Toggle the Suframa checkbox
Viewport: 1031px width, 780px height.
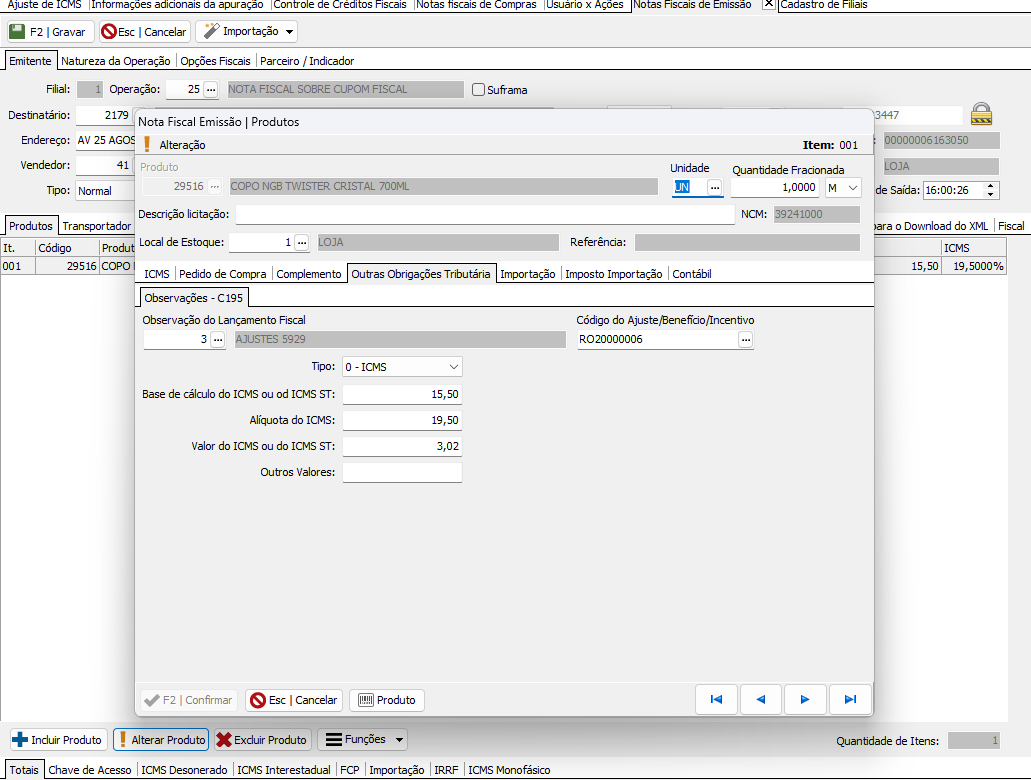479,90
